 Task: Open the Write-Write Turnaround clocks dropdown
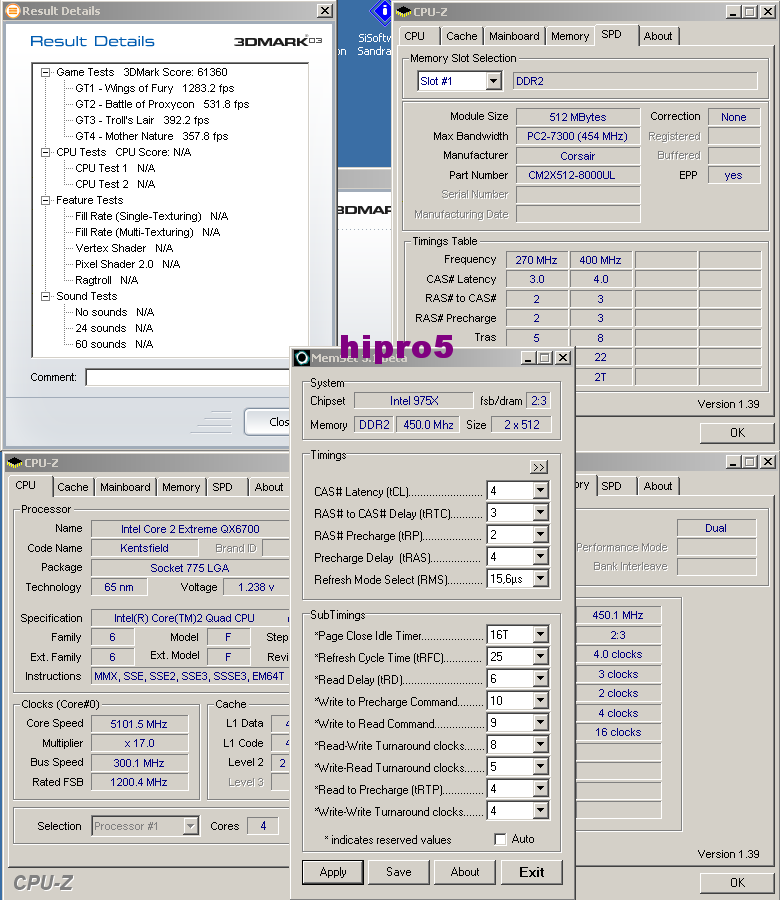pos(540,811)
